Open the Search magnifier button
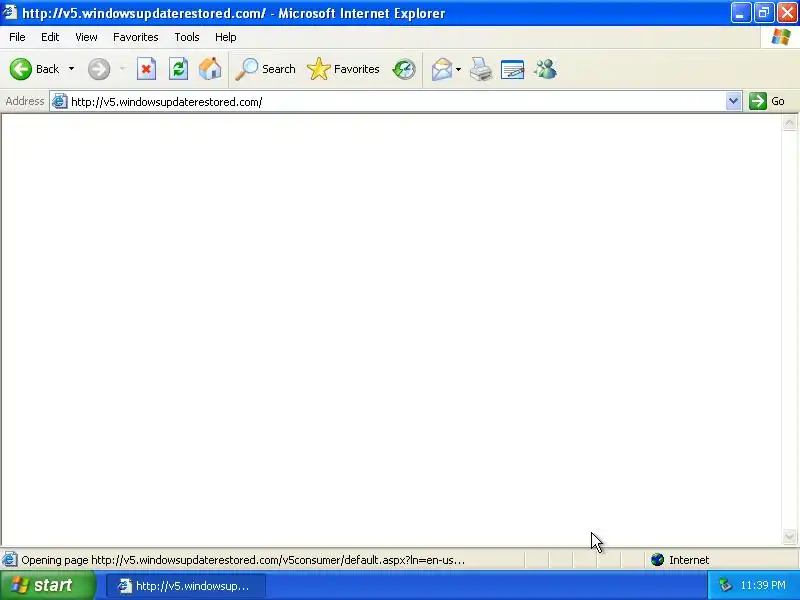Screen dimensions: 800x600 pos(265,69)
